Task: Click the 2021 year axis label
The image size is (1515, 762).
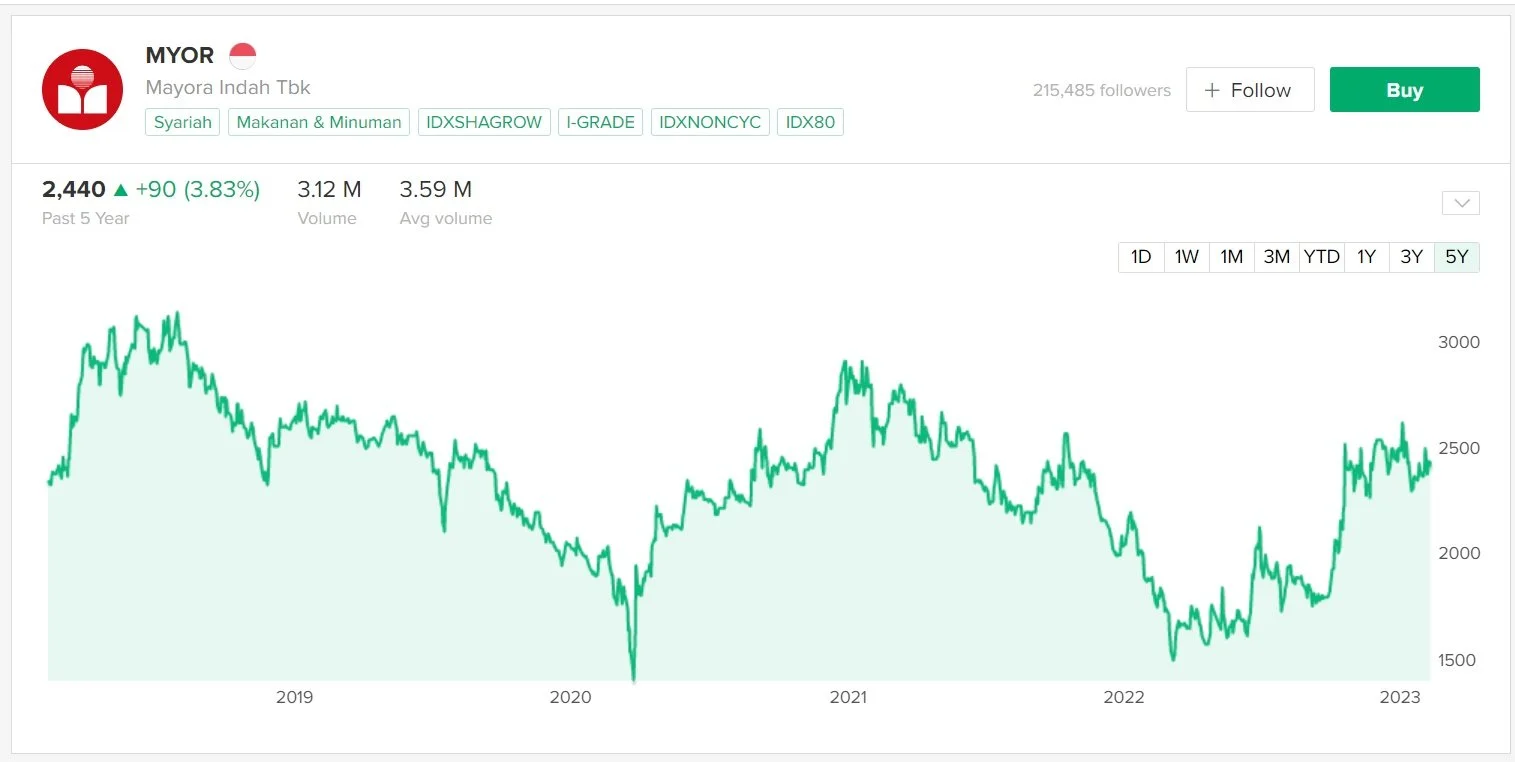Action: click(848, 697)
